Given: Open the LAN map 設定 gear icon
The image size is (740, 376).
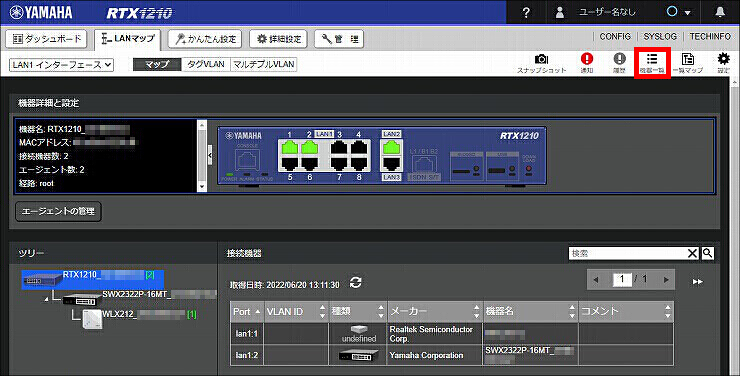Looking at the screenshot, I should coord(723,63).
